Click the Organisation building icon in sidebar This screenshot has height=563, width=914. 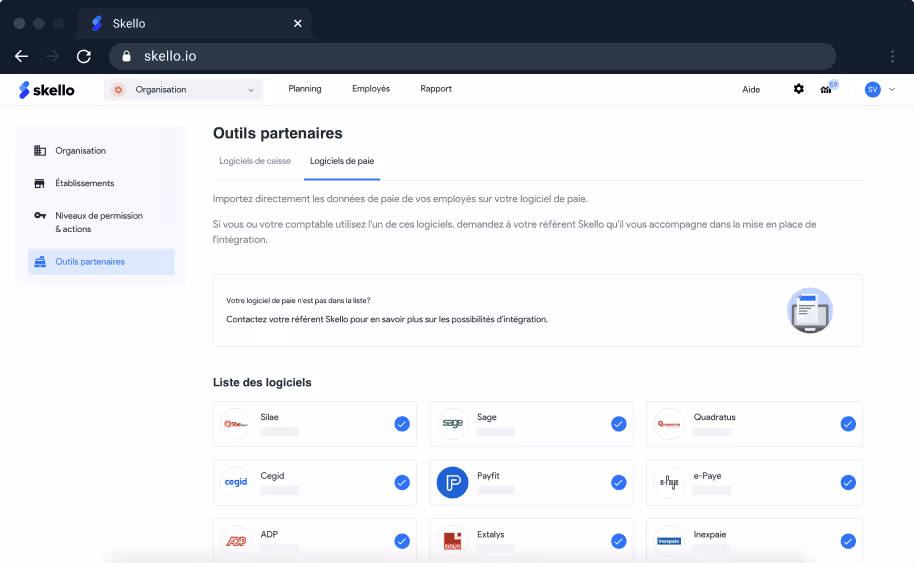pyautogui.click(x=40, y=150)
